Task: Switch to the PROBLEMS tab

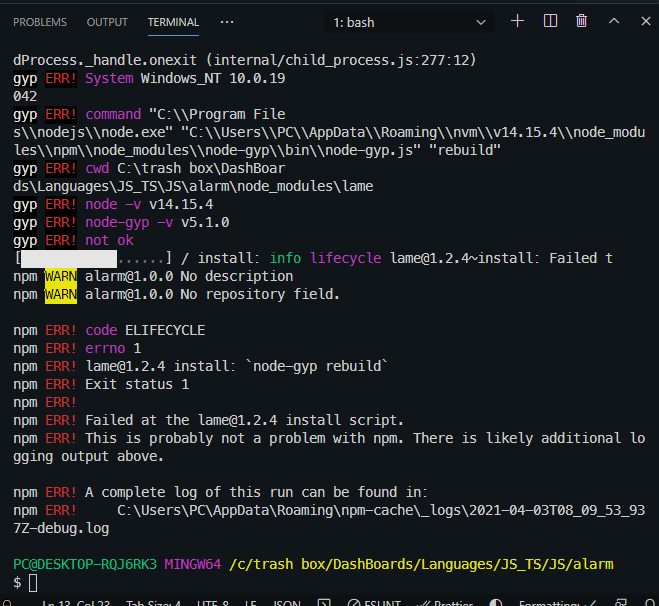Action: 40,22
